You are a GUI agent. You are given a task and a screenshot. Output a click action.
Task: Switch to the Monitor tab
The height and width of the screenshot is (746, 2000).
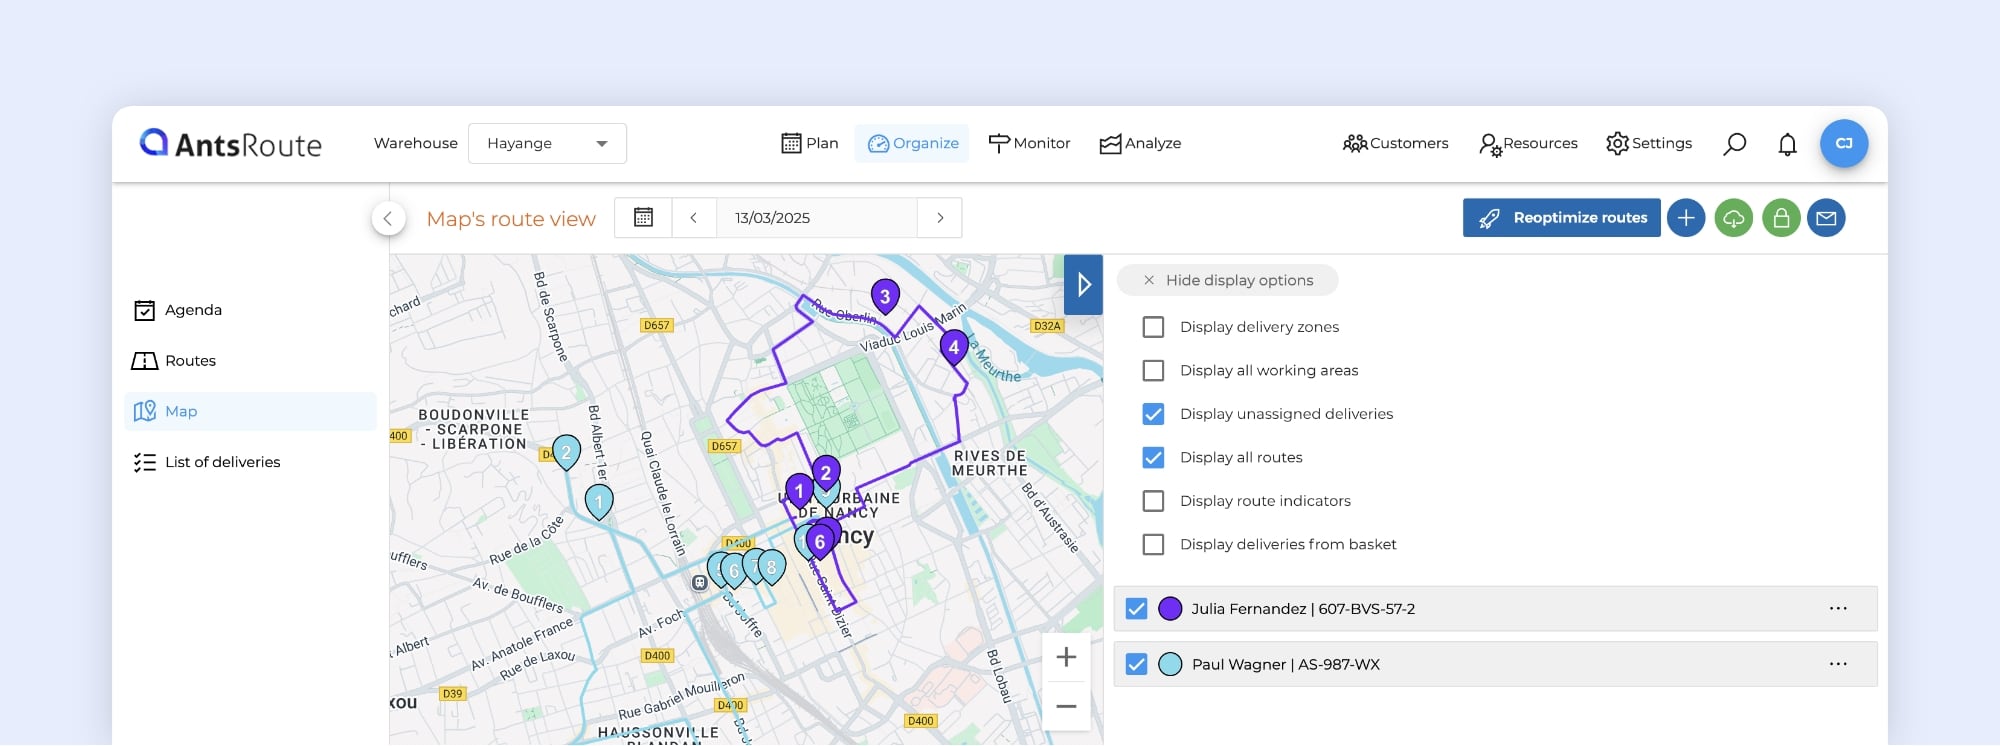1029,144
